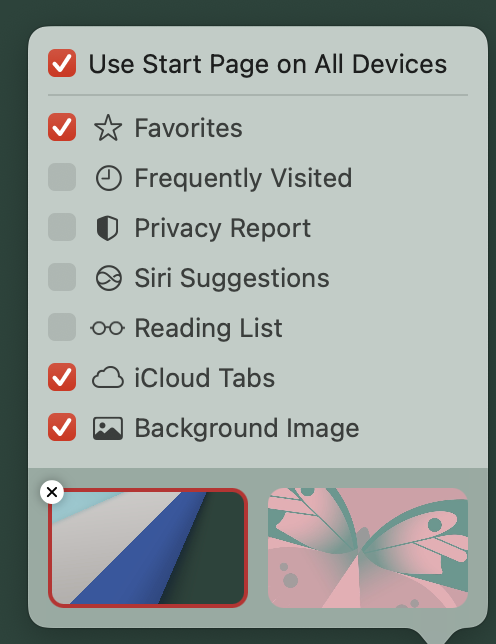
Task: Disable the Favorites checkbox
Action: (x=62, y=127)
